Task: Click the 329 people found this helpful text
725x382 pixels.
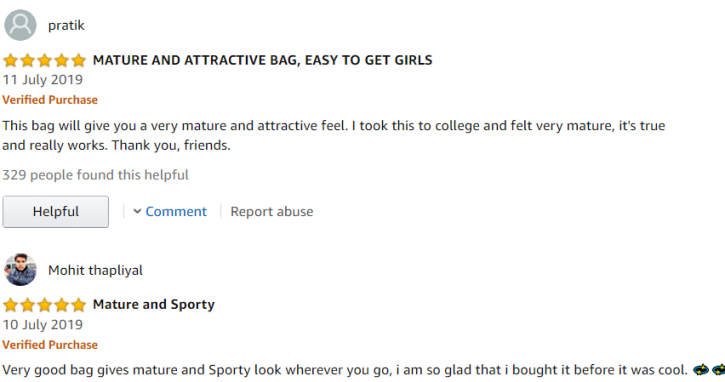Action: pyautogui.click(x=95, y=175)
